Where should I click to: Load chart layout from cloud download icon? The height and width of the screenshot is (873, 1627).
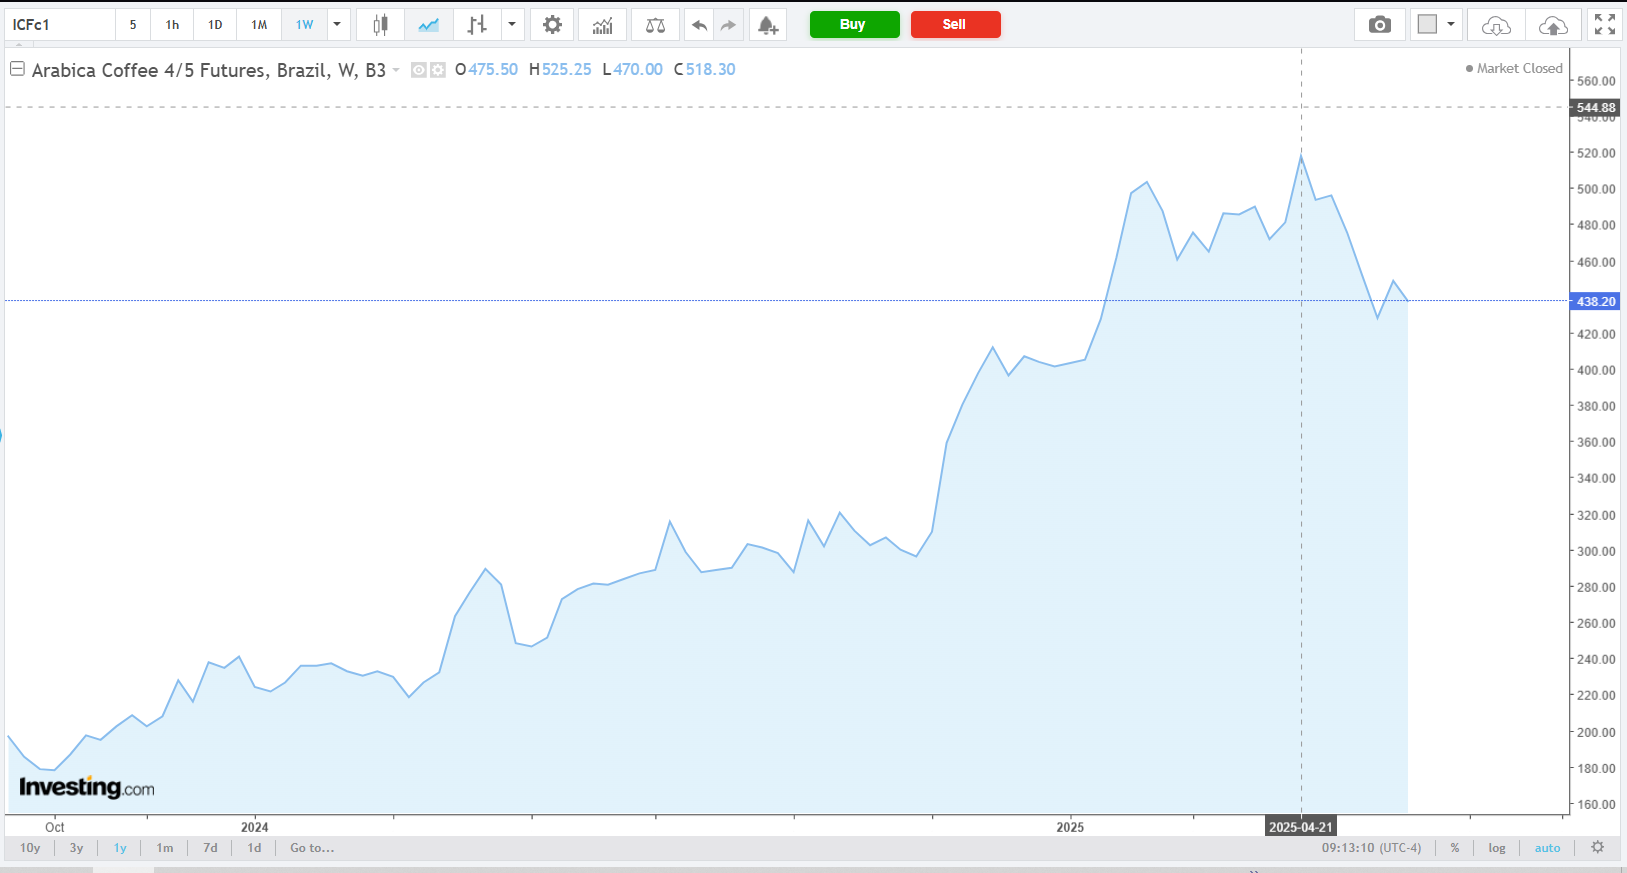point(1496,25)
